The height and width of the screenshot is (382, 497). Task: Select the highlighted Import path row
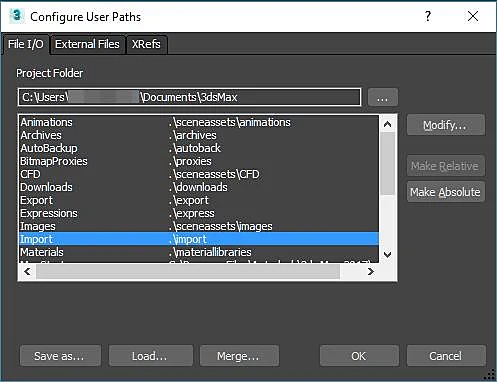pos(199,239)
